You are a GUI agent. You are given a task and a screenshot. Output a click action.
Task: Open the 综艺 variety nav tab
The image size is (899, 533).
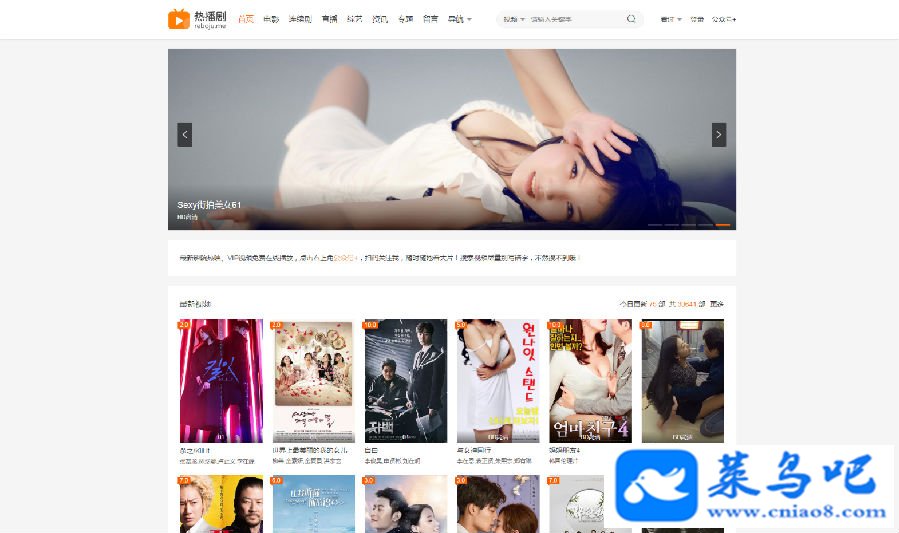(x=354, y=19)
